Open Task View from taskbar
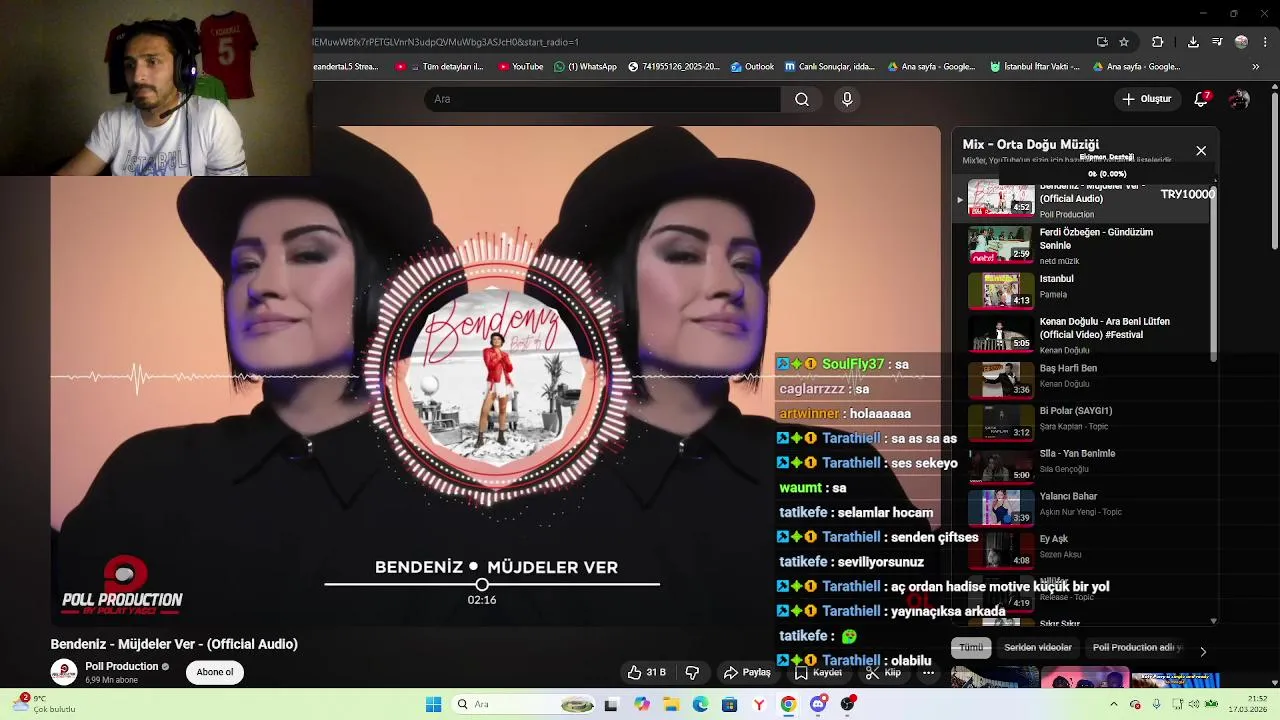The height and width of the screenshot is (720, 1280). pos(611,704)
